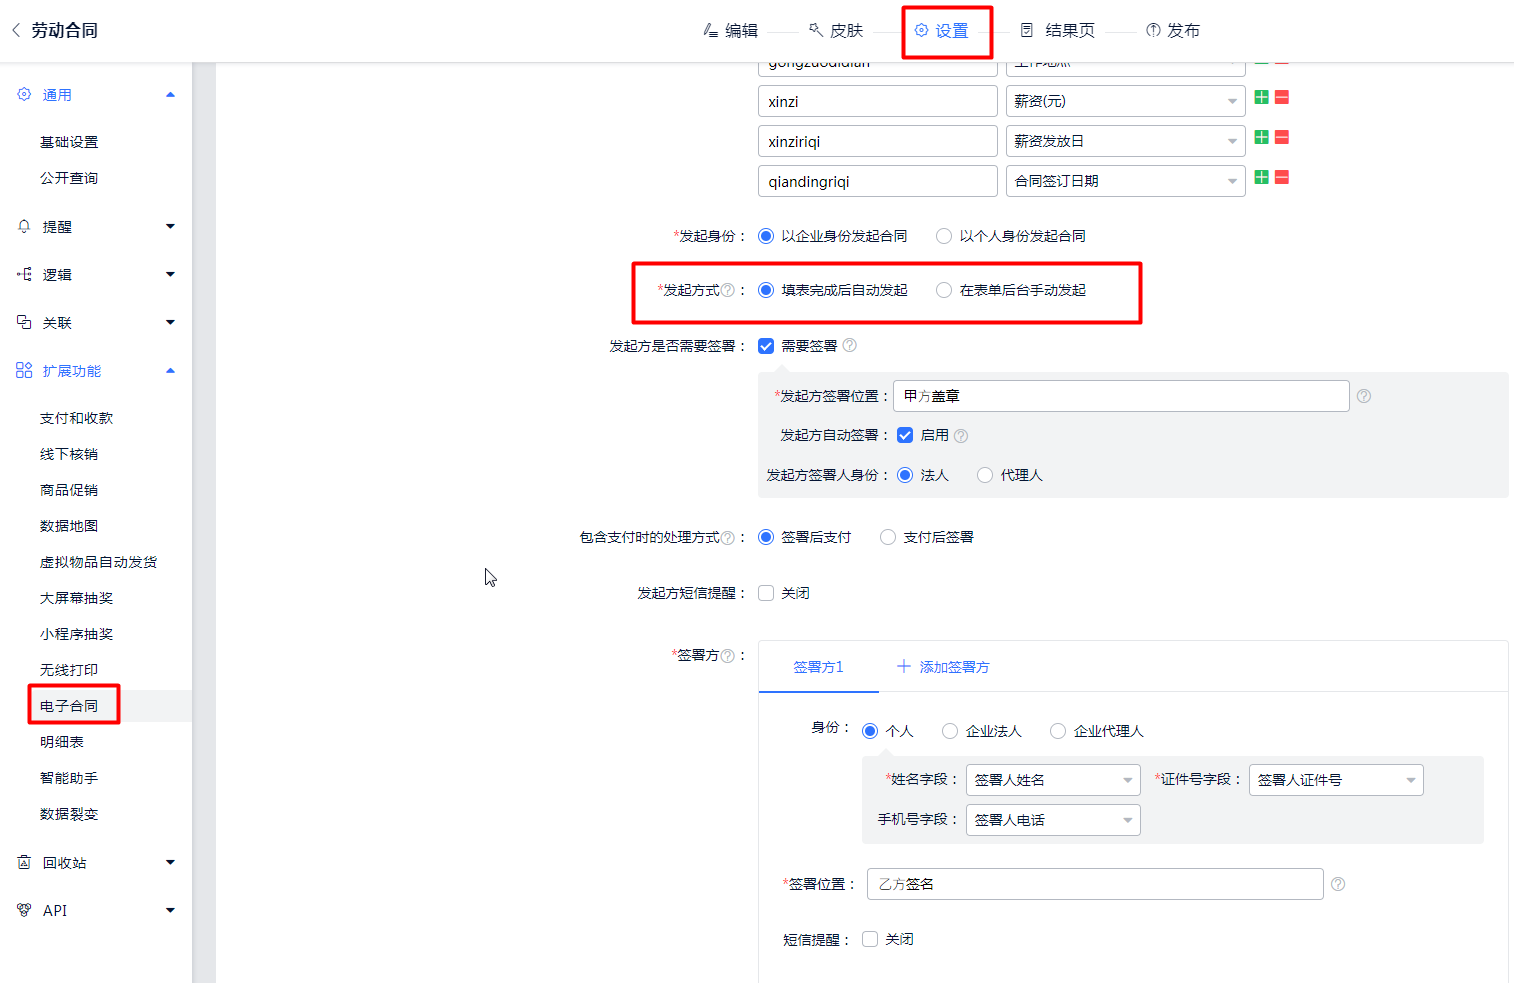Uncheck the 需要签署 checkbox
Image resolution: width=1514 pixels, height=983 pixels.
pyautogui.click(x=766, y=346)
